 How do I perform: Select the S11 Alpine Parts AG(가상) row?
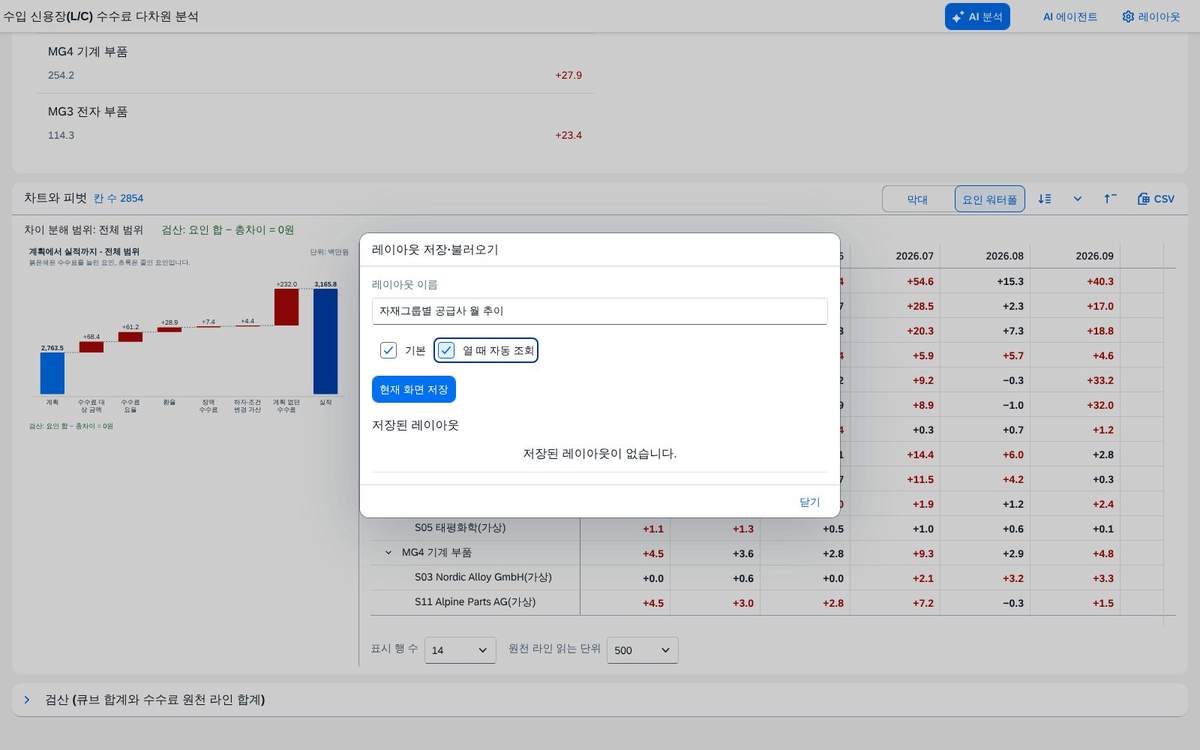click(475, 602)
